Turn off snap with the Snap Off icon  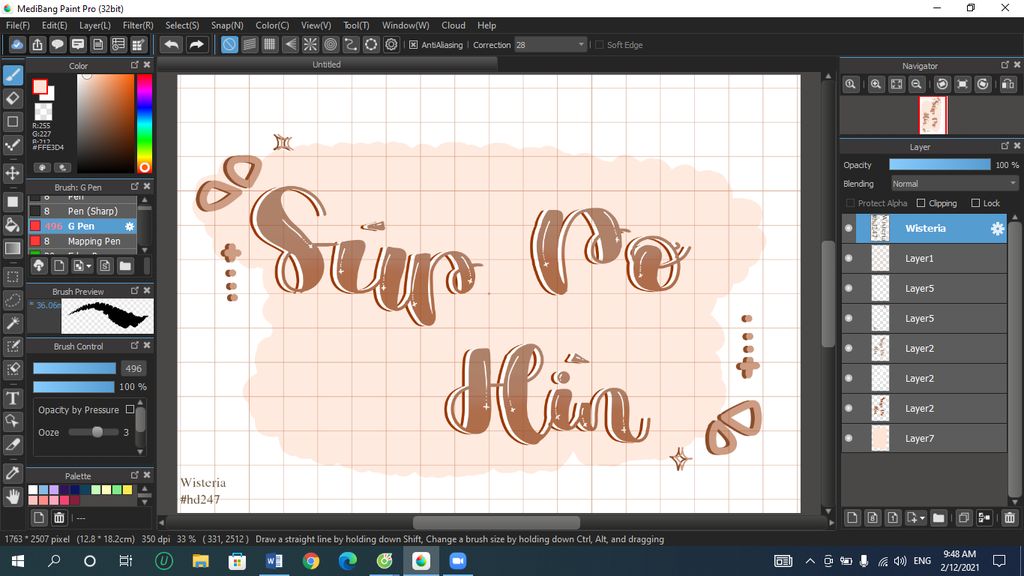[229, 44]
